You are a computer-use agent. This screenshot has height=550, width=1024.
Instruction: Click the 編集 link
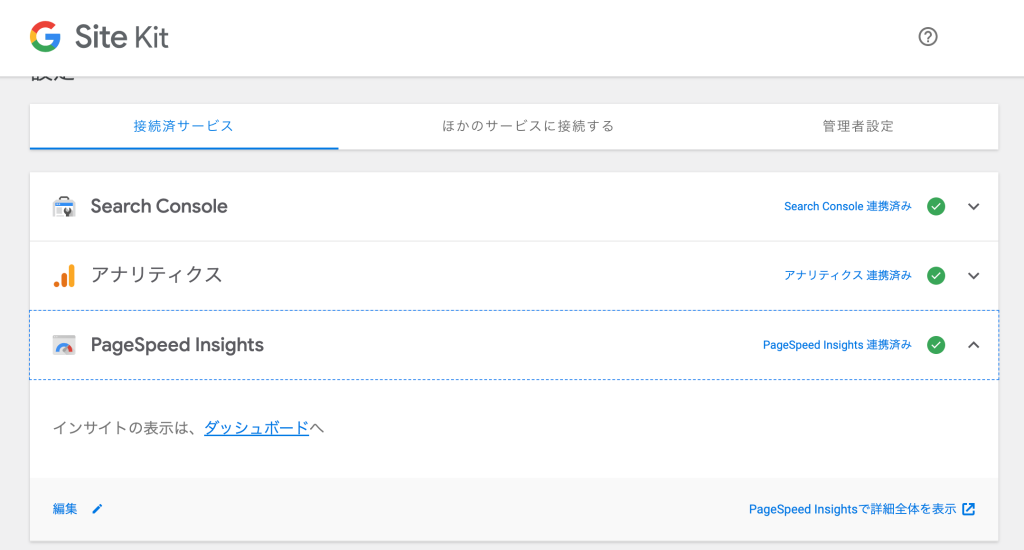click(65, 509)
